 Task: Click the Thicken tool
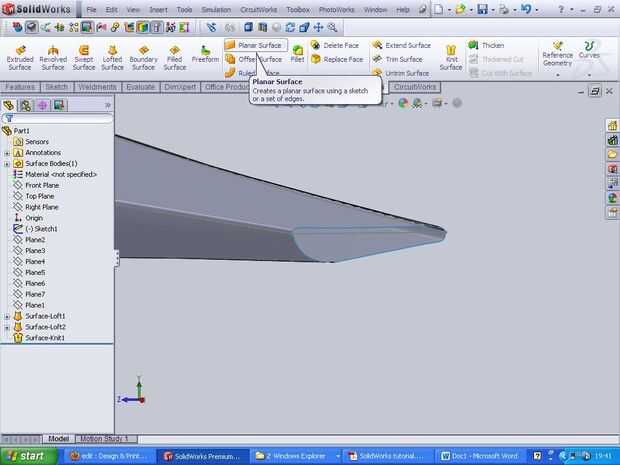486,45
